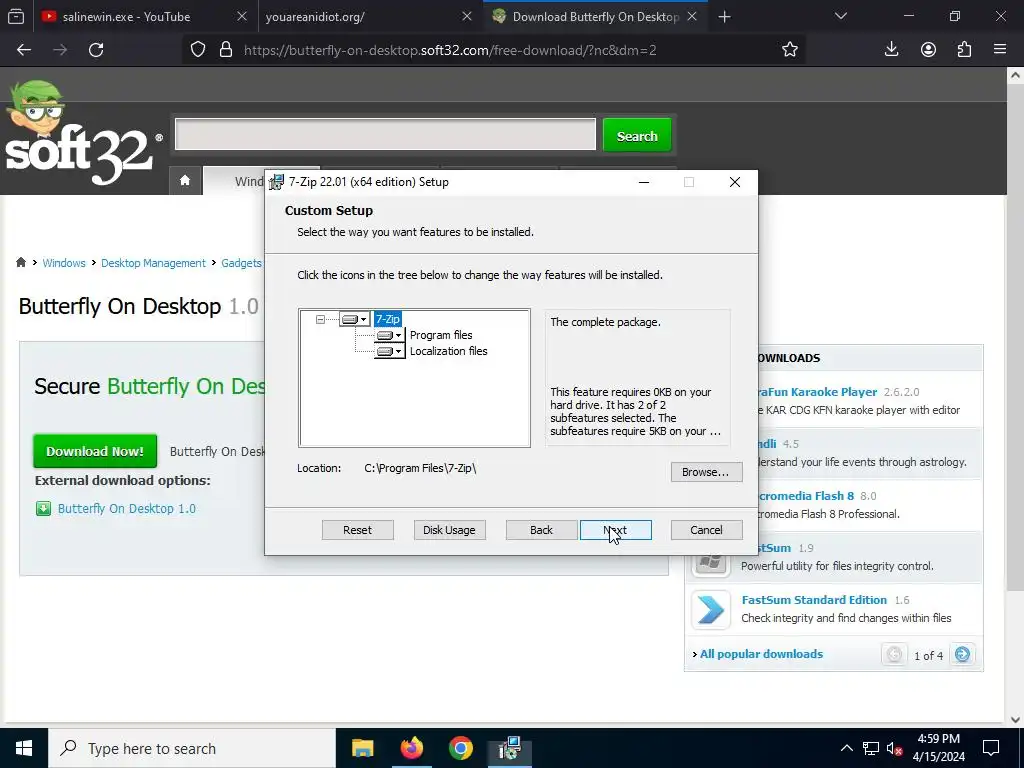Open Localization files feature dropdown
The width and height of the screenshot is (1024, 768).
(389, 351)
